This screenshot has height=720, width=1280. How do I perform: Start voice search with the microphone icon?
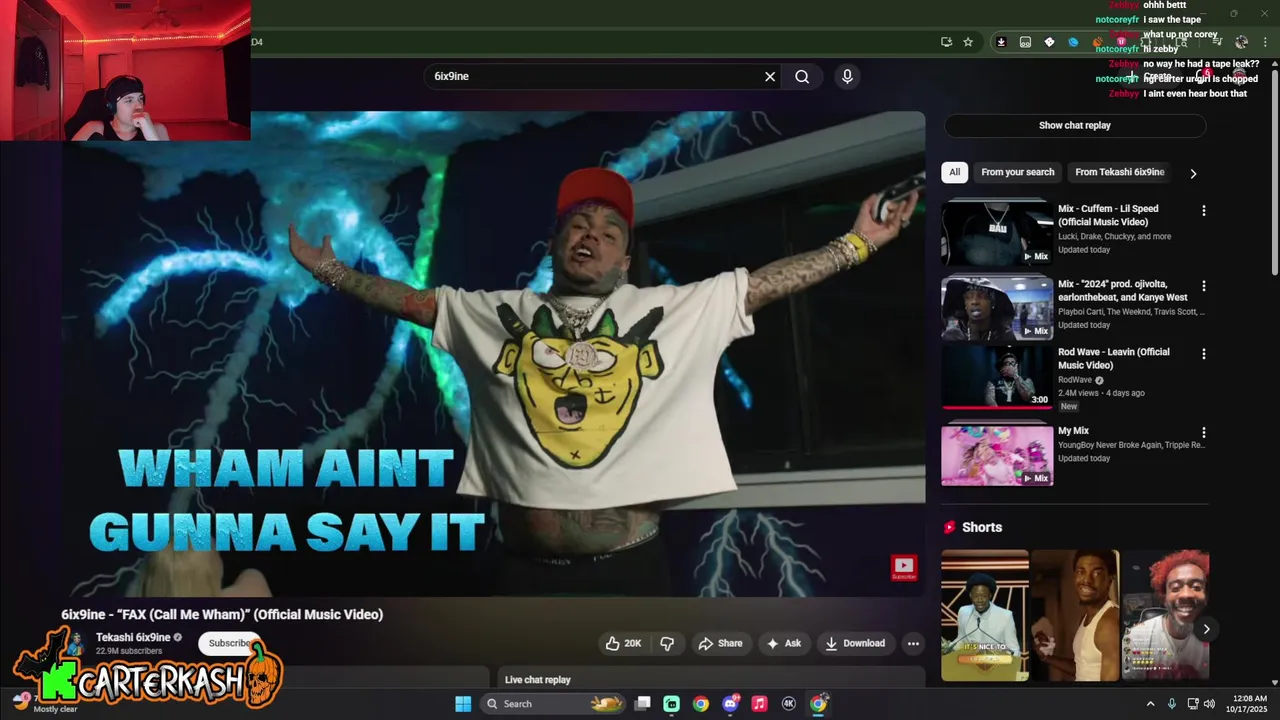coord(847,76)
